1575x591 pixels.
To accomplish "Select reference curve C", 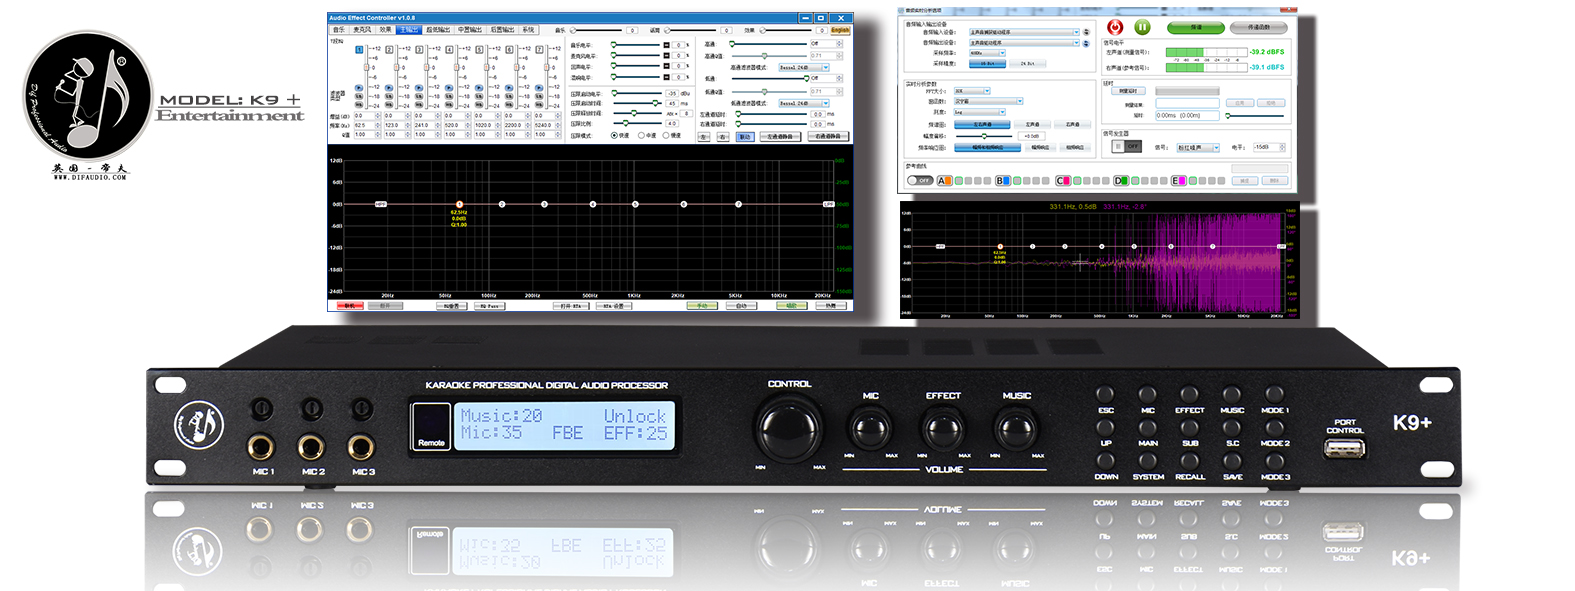I will pos(1062,181).
